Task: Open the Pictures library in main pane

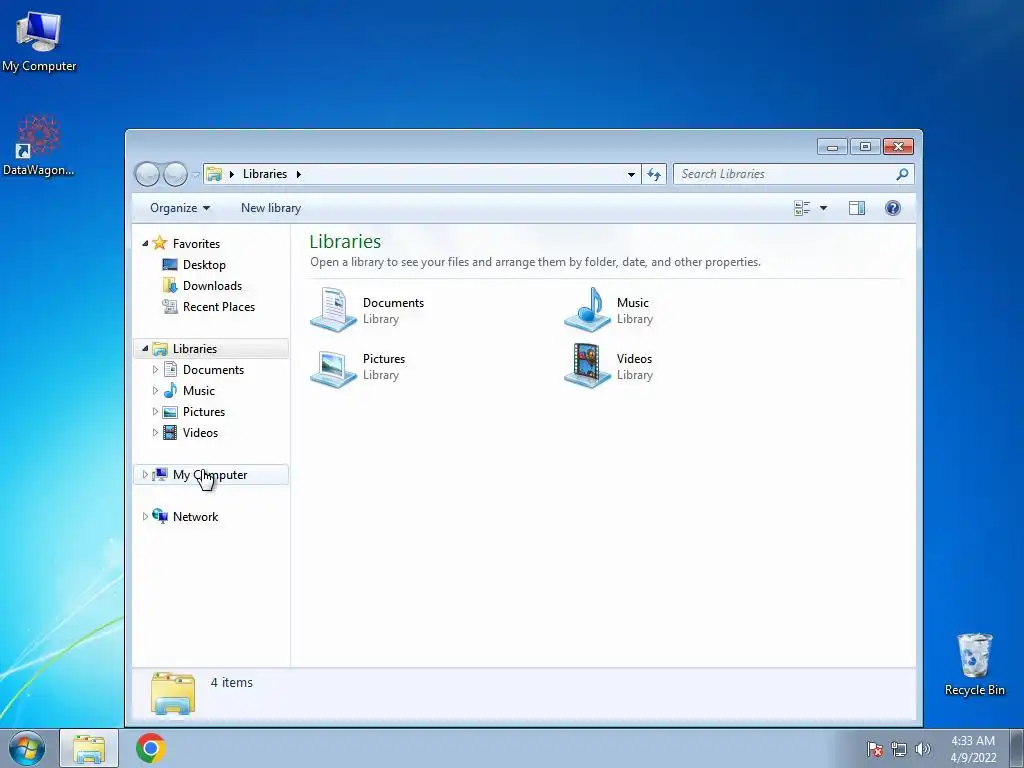Action: 358,367
